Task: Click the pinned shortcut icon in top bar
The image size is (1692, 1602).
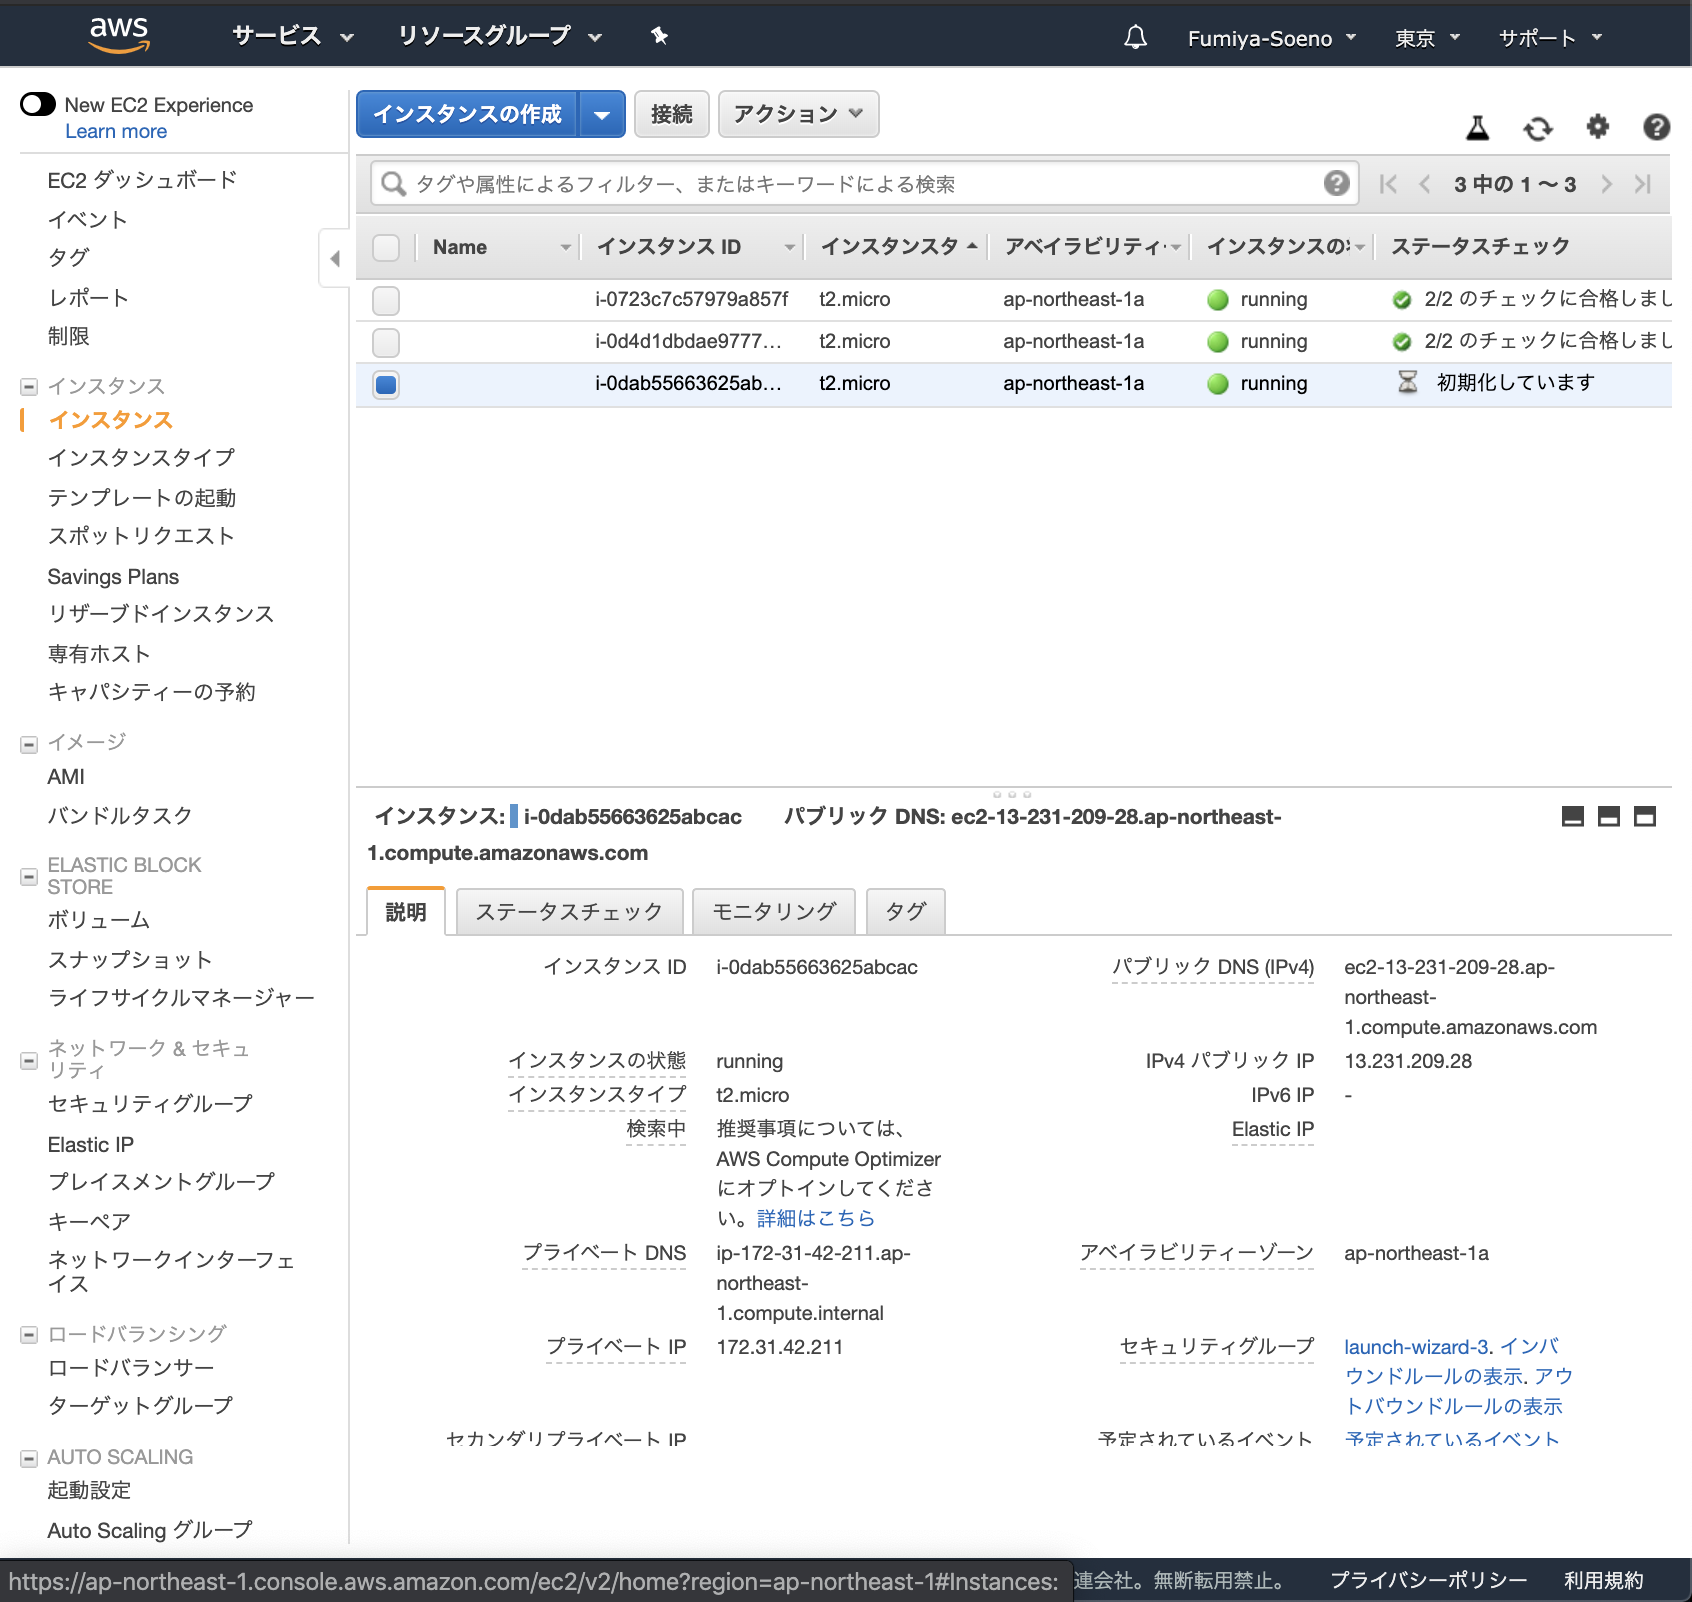Action: click(x=658, y=36)
